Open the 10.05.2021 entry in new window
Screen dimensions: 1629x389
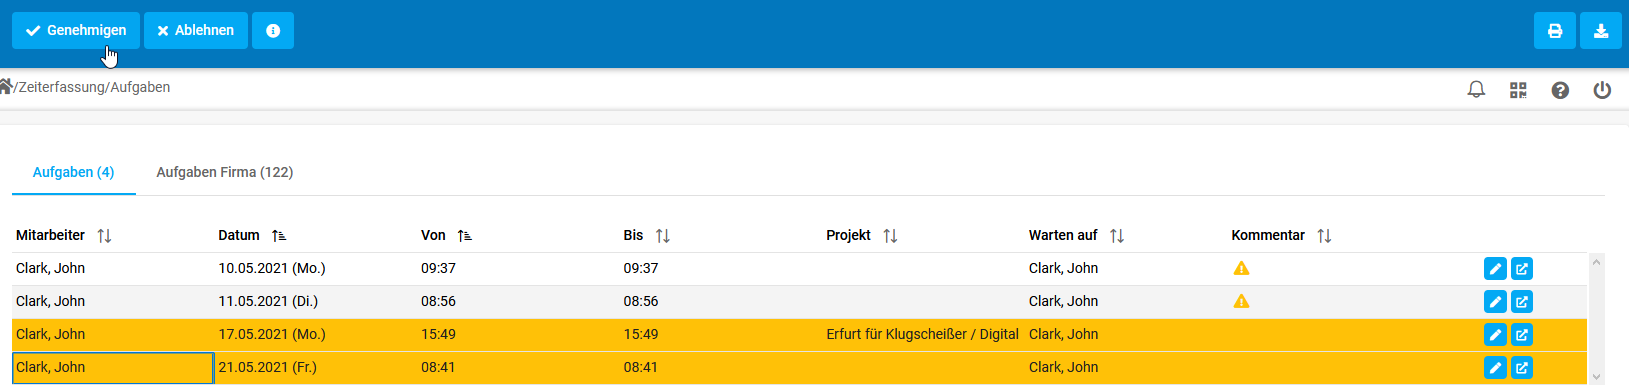[x=1521, y=269]
